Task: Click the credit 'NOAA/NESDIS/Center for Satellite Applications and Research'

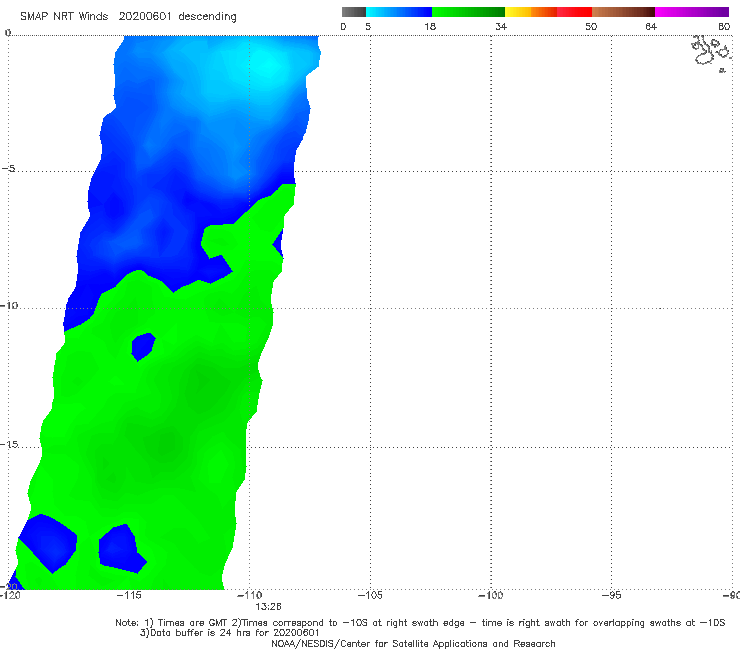Action: point(413,643)
